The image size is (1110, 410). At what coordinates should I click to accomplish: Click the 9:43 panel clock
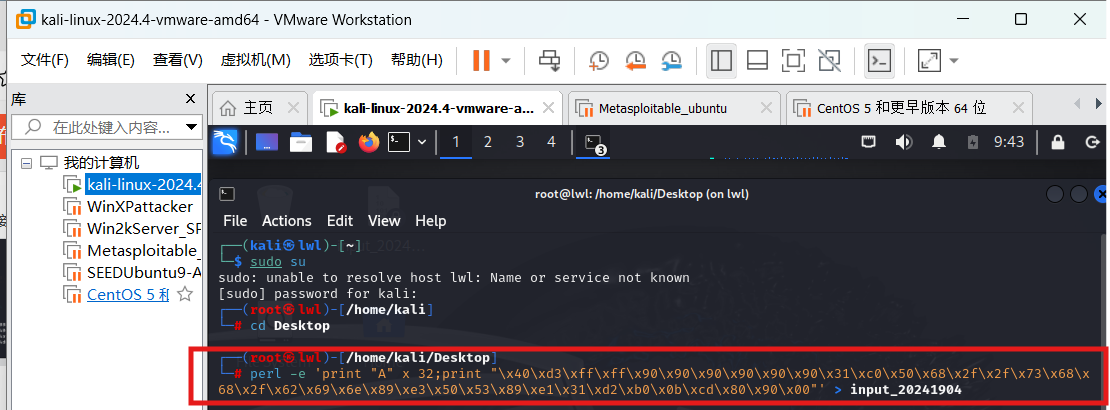[1009, 142]
